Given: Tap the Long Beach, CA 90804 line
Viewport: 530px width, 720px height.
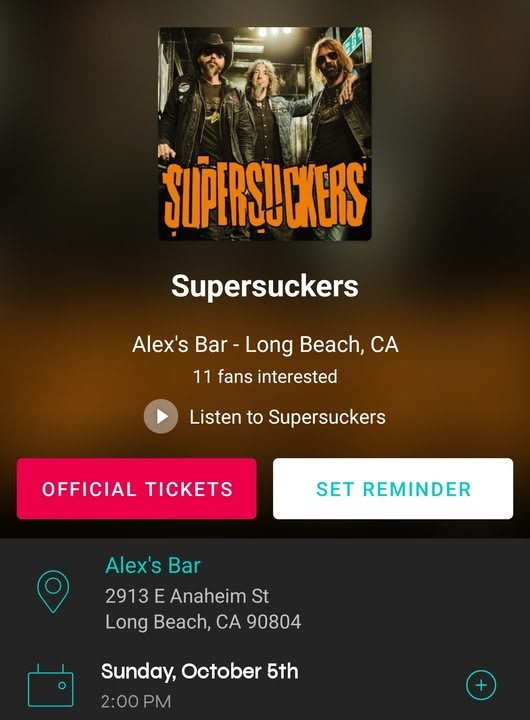Looking at the screenshot, I should pyautogui.click(x=203, y=622).
